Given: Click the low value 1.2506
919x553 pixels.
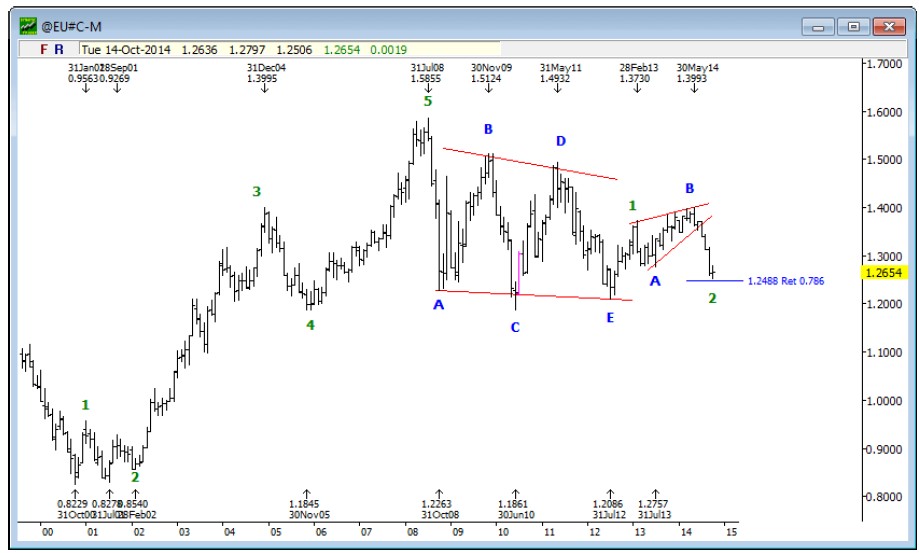Looking at the screenshot, I should click(x=294, y=50).
